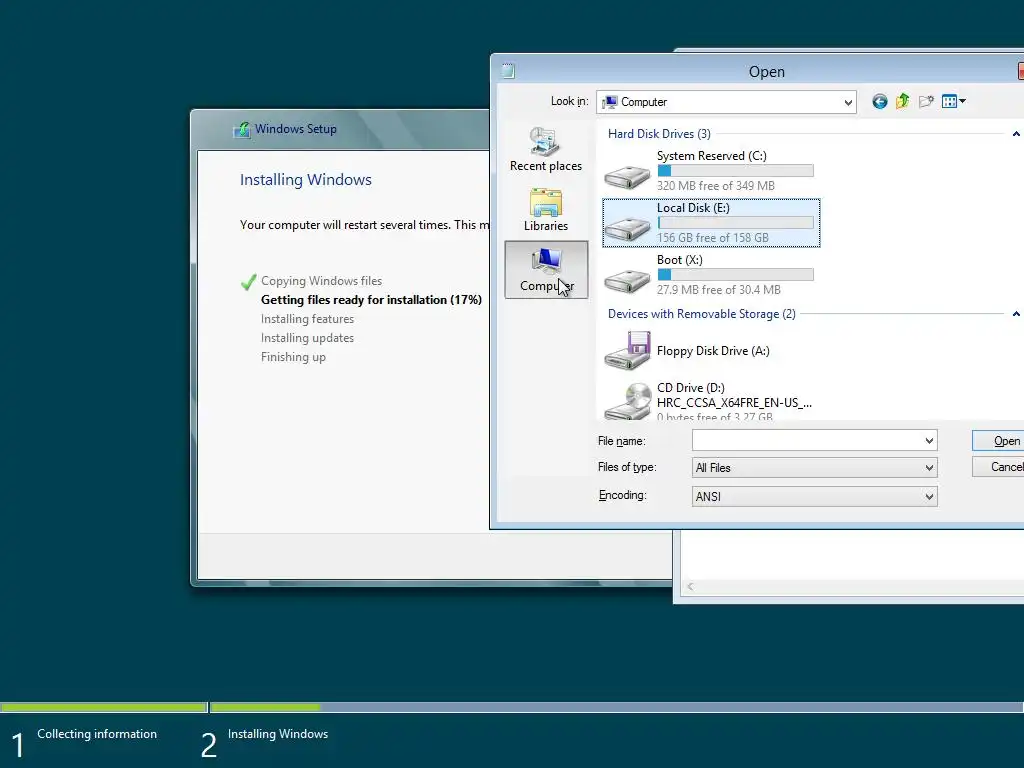Click the HRC_CCSA_X64FRE_EN-US label

[734, 402]
